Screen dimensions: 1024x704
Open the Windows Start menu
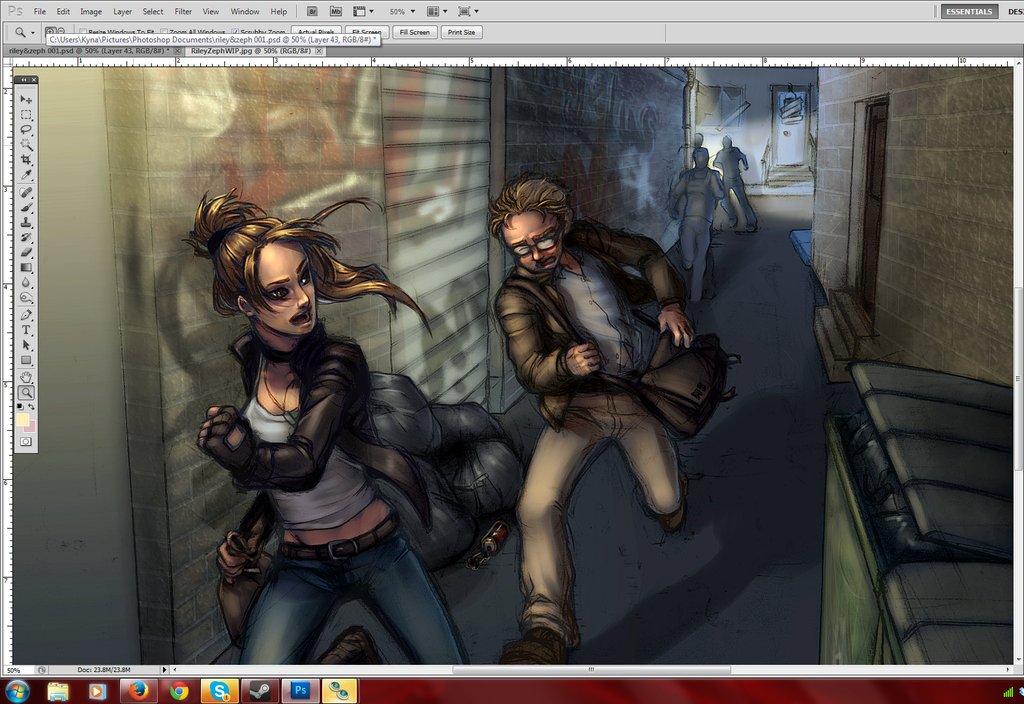coord(16,690)
